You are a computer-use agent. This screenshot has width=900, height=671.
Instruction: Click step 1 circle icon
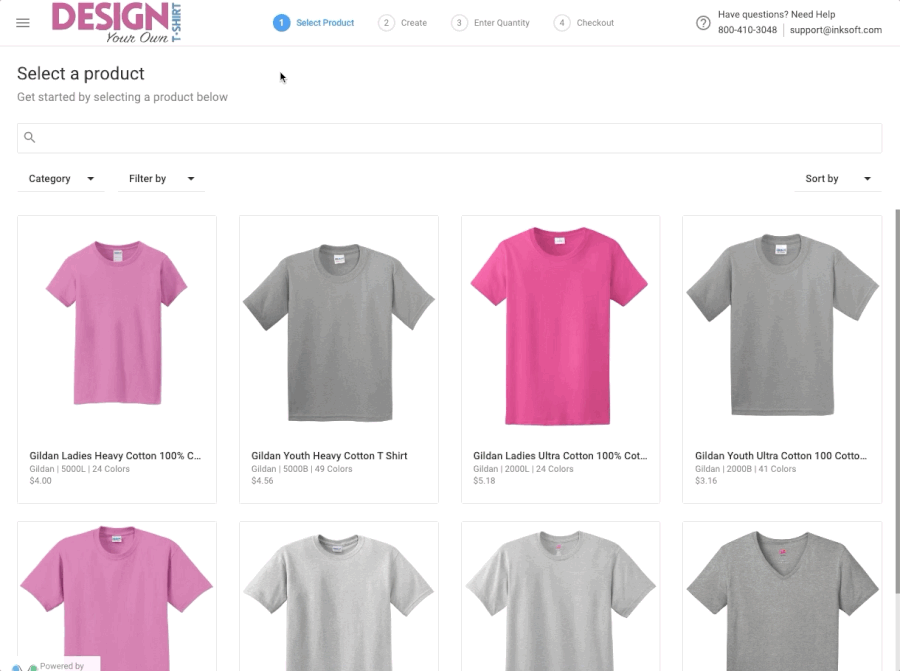281,23
